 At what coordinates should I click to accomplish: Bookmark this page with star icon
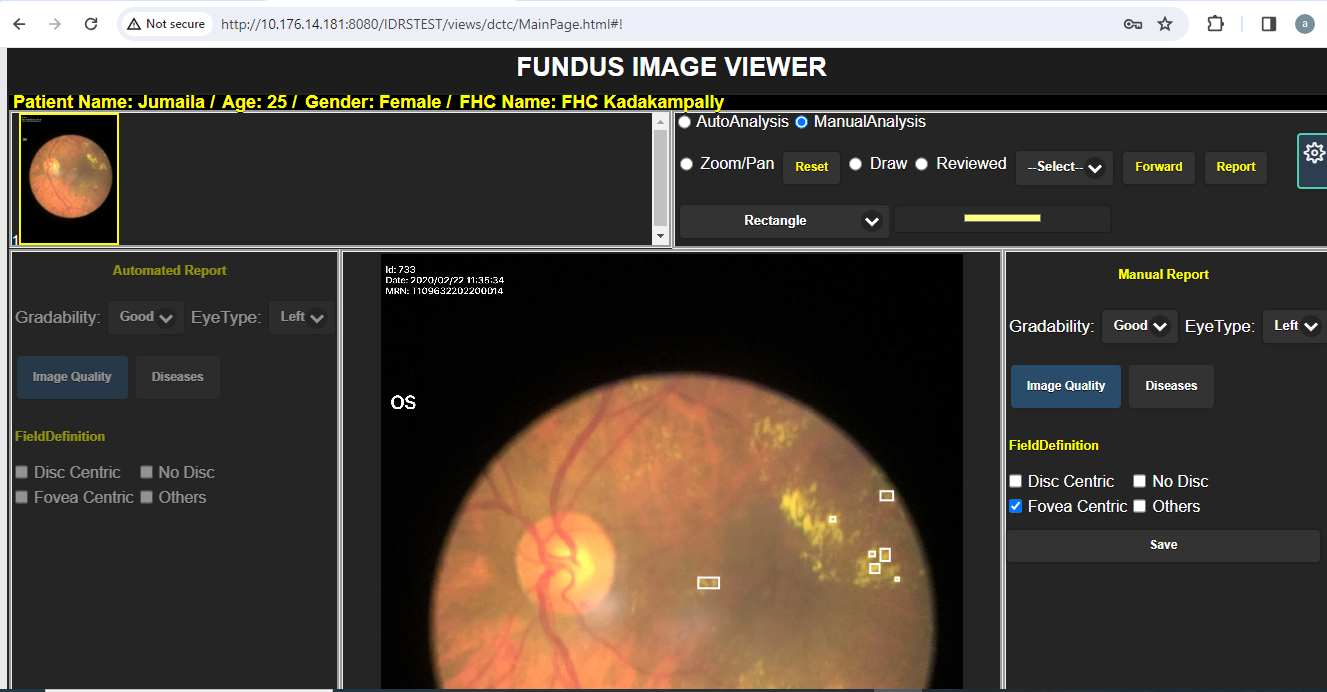click(x=1165, y=24)
